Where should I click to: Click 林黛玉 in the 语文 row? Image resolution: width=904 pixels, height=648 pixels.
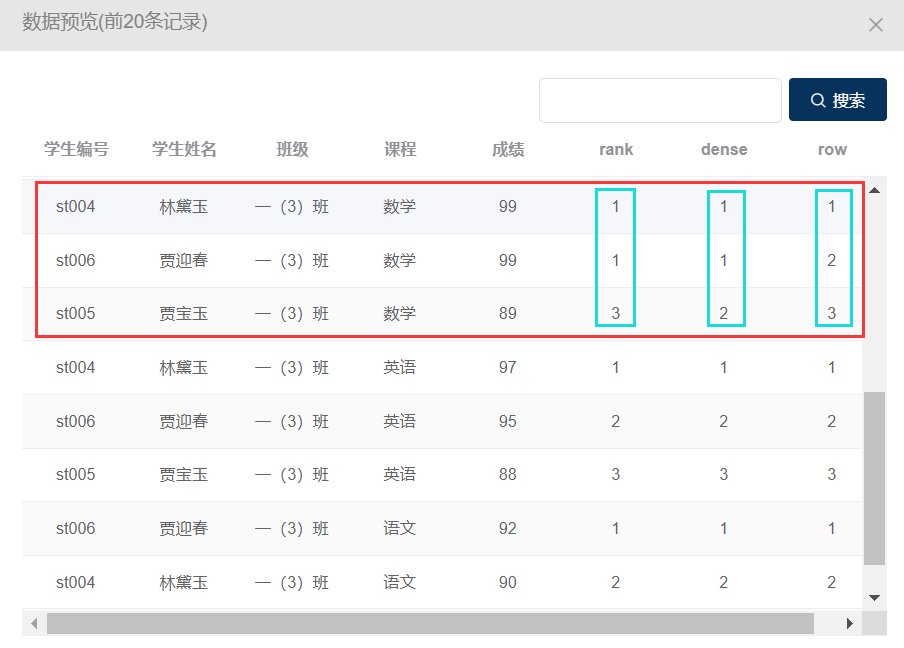(x=183, y=582)
